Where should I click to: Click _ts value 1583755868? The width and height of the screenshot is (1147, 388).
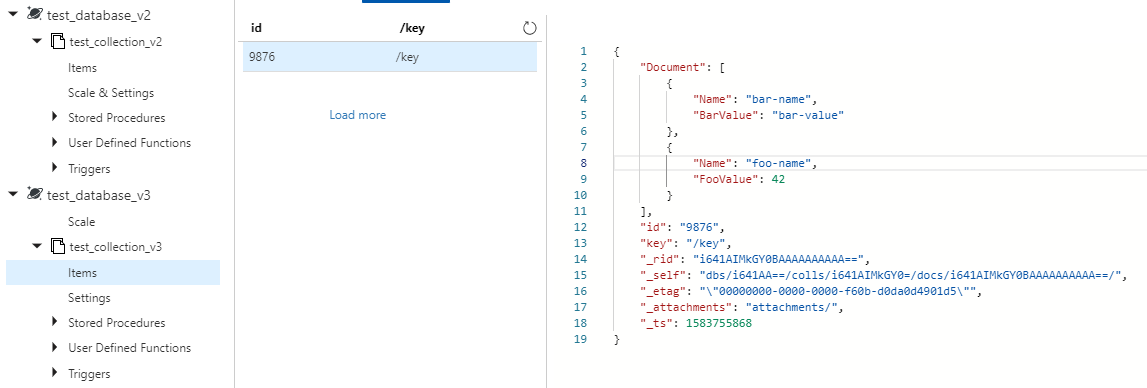click(x=718, y=324)
